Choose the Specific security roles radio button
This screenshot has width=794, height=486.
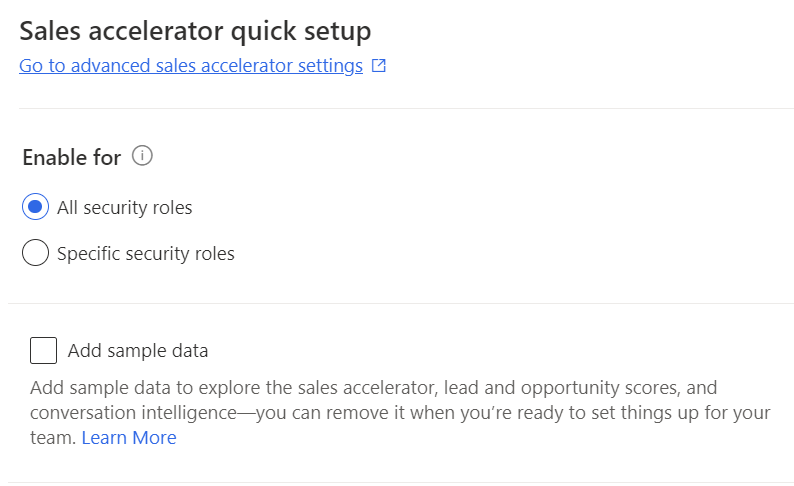point(35,253)
